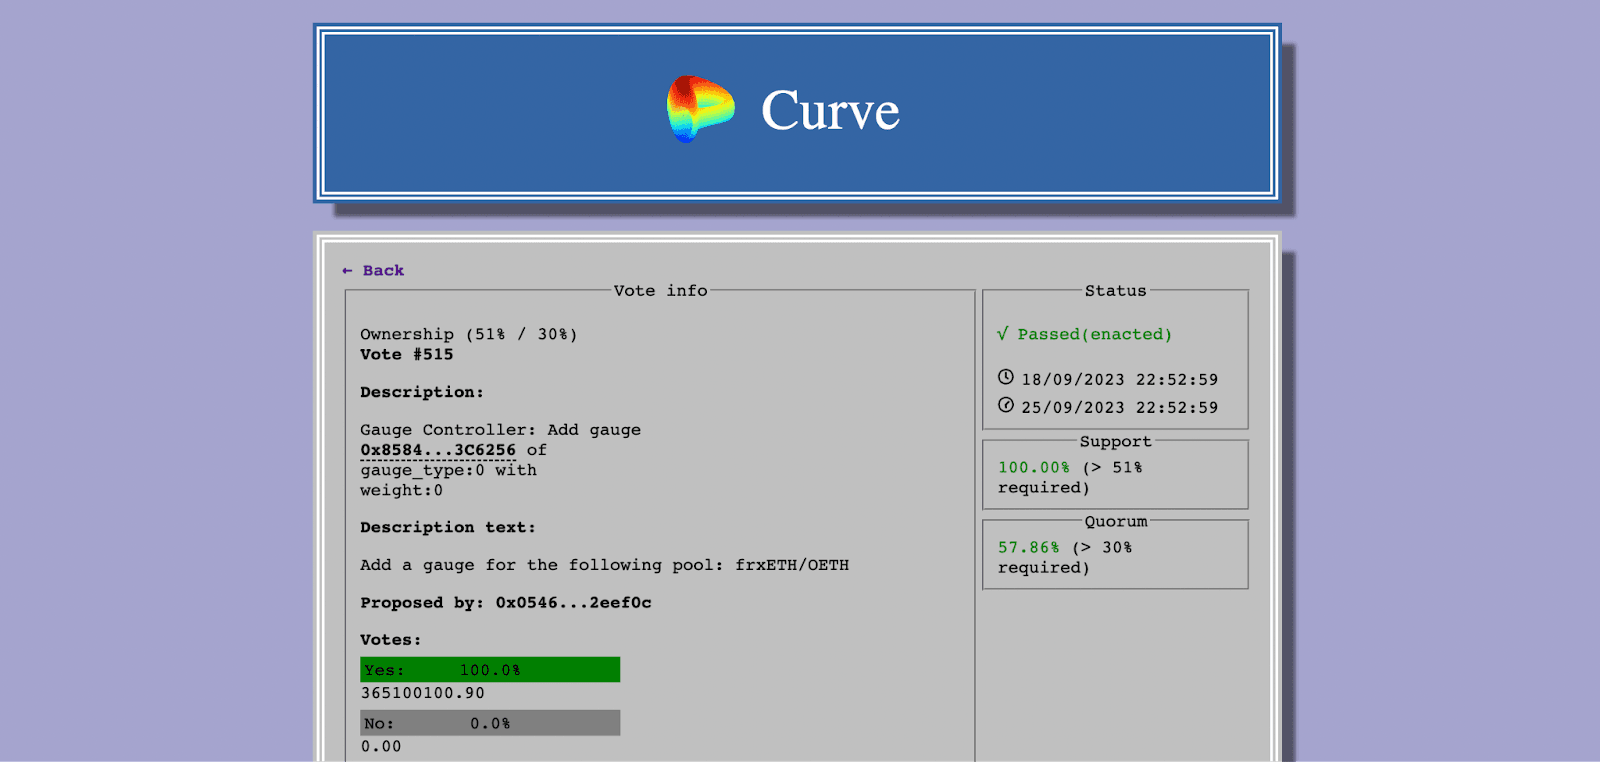The width and height of the screenshot is (1600, 762).
Task: Click the 'gauge_type:0 with' text
Action: pos(449,470)
